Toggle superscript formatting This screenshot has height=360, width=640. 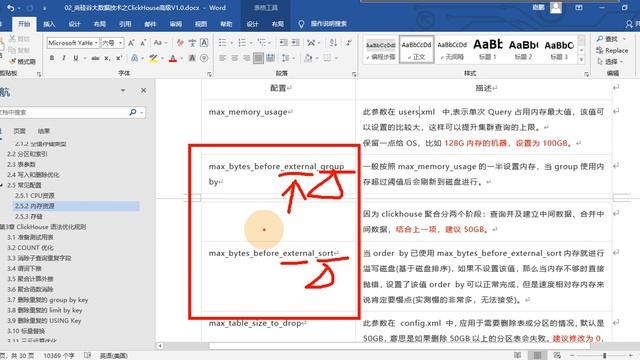click(x=119, y=58)
